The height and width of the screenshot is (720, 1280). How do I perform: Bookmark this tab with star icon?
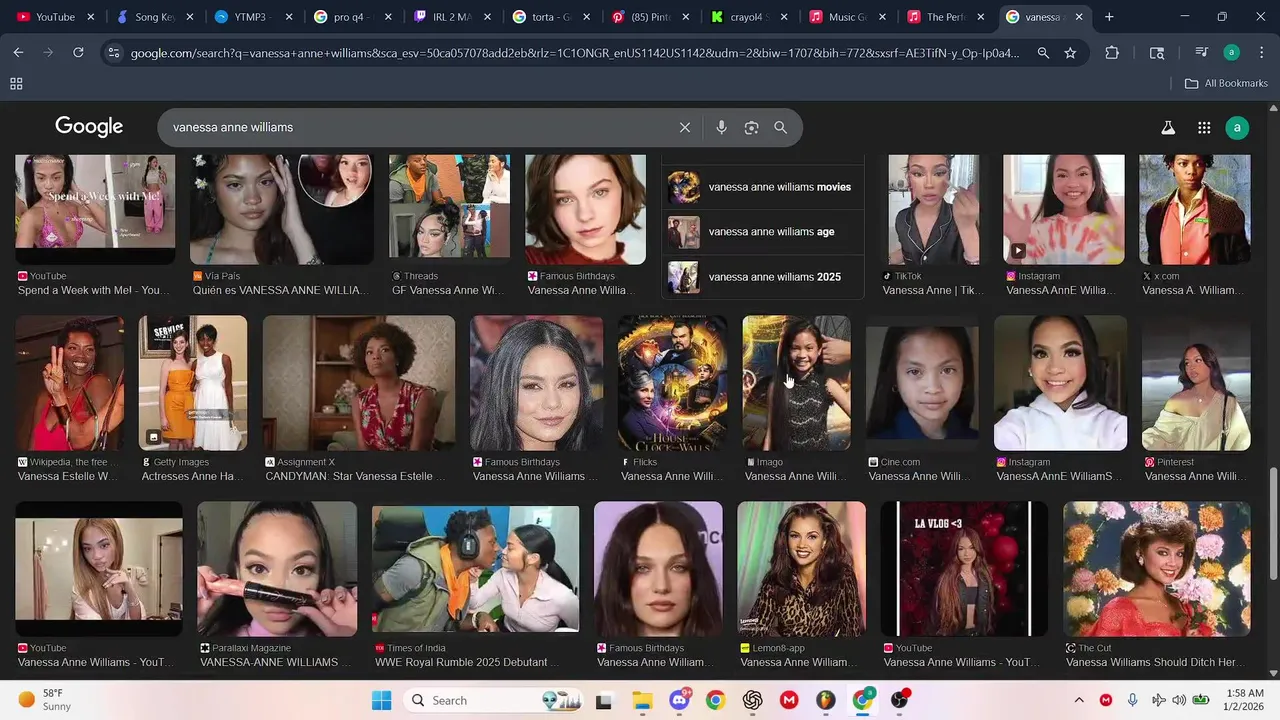point(1070,53)
